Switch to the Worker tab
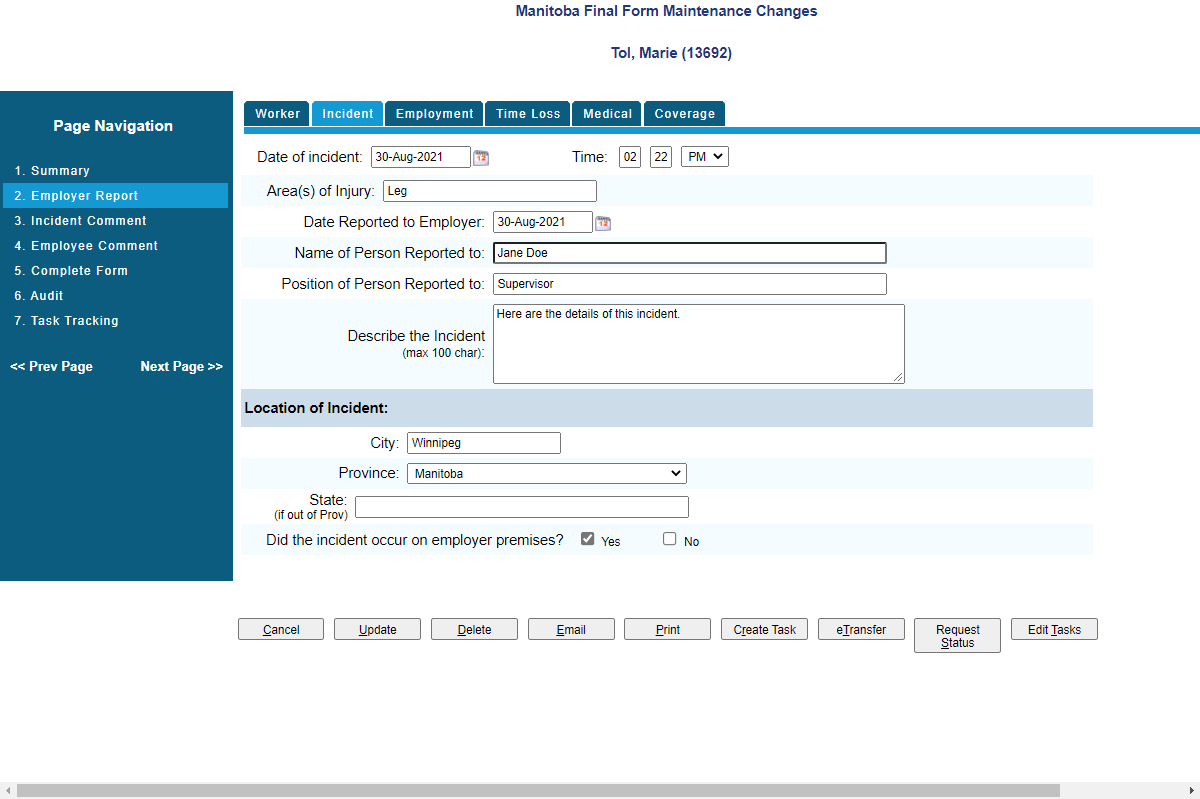This screenshot has width=1200, height=799. click(x=277, y=114)
